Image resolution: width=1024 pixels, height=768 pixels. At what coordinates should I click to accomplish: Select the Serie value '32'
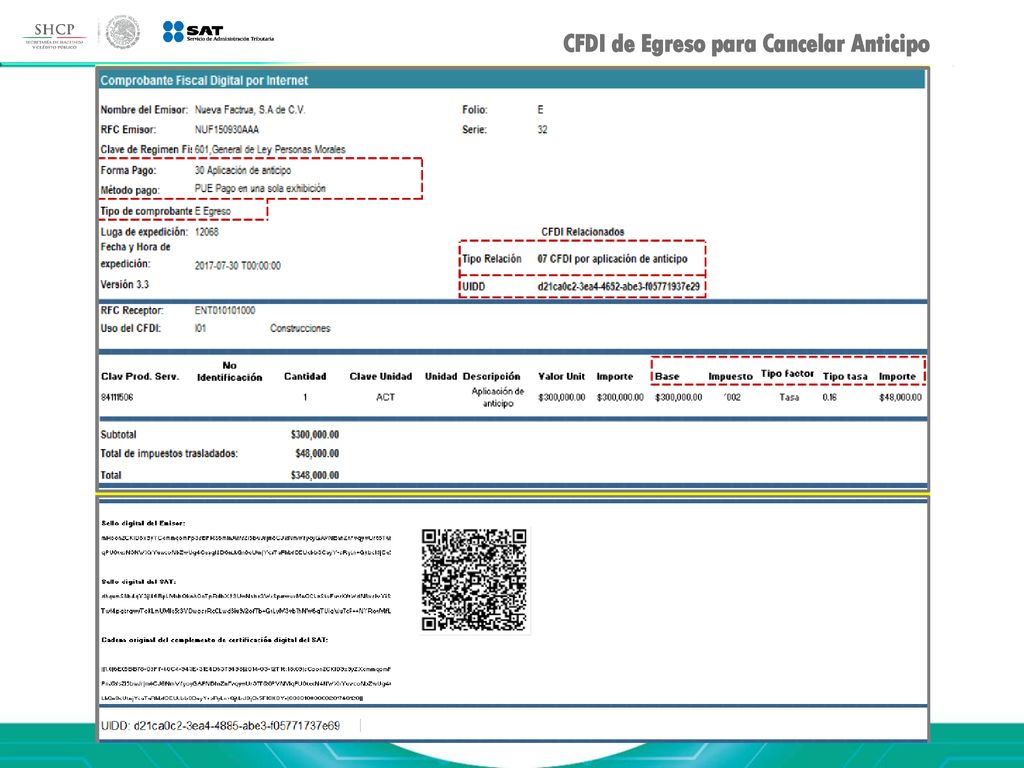[x=542, y=129]
